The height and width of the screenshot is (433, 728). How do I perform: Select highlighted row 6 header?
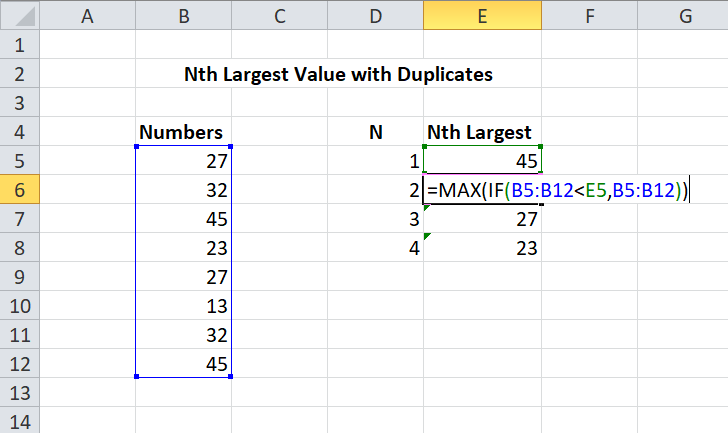20,189
